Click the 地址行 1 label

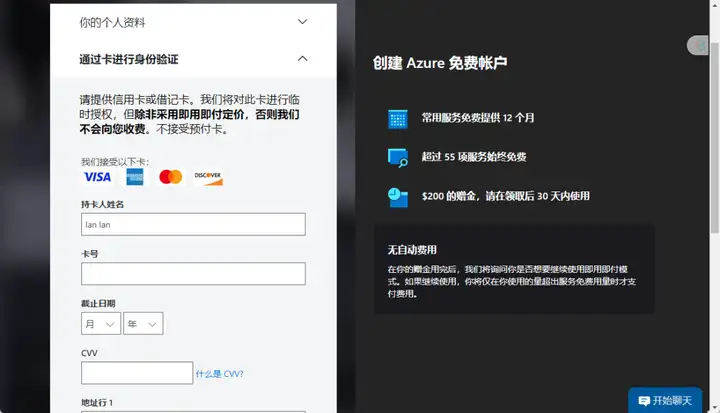tap(97, 402)
